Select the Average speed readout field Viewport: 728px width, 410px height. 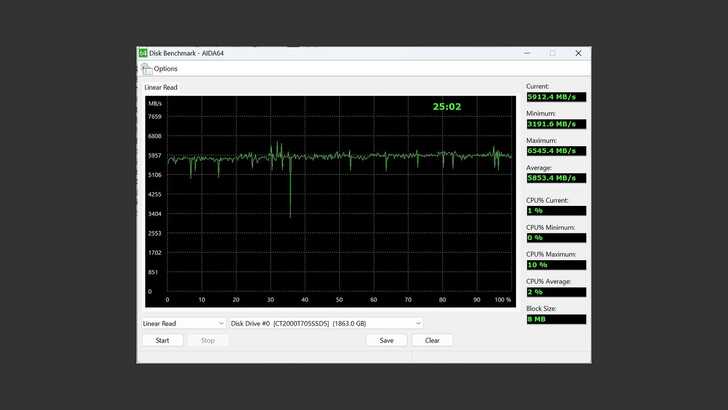[556, 178]
